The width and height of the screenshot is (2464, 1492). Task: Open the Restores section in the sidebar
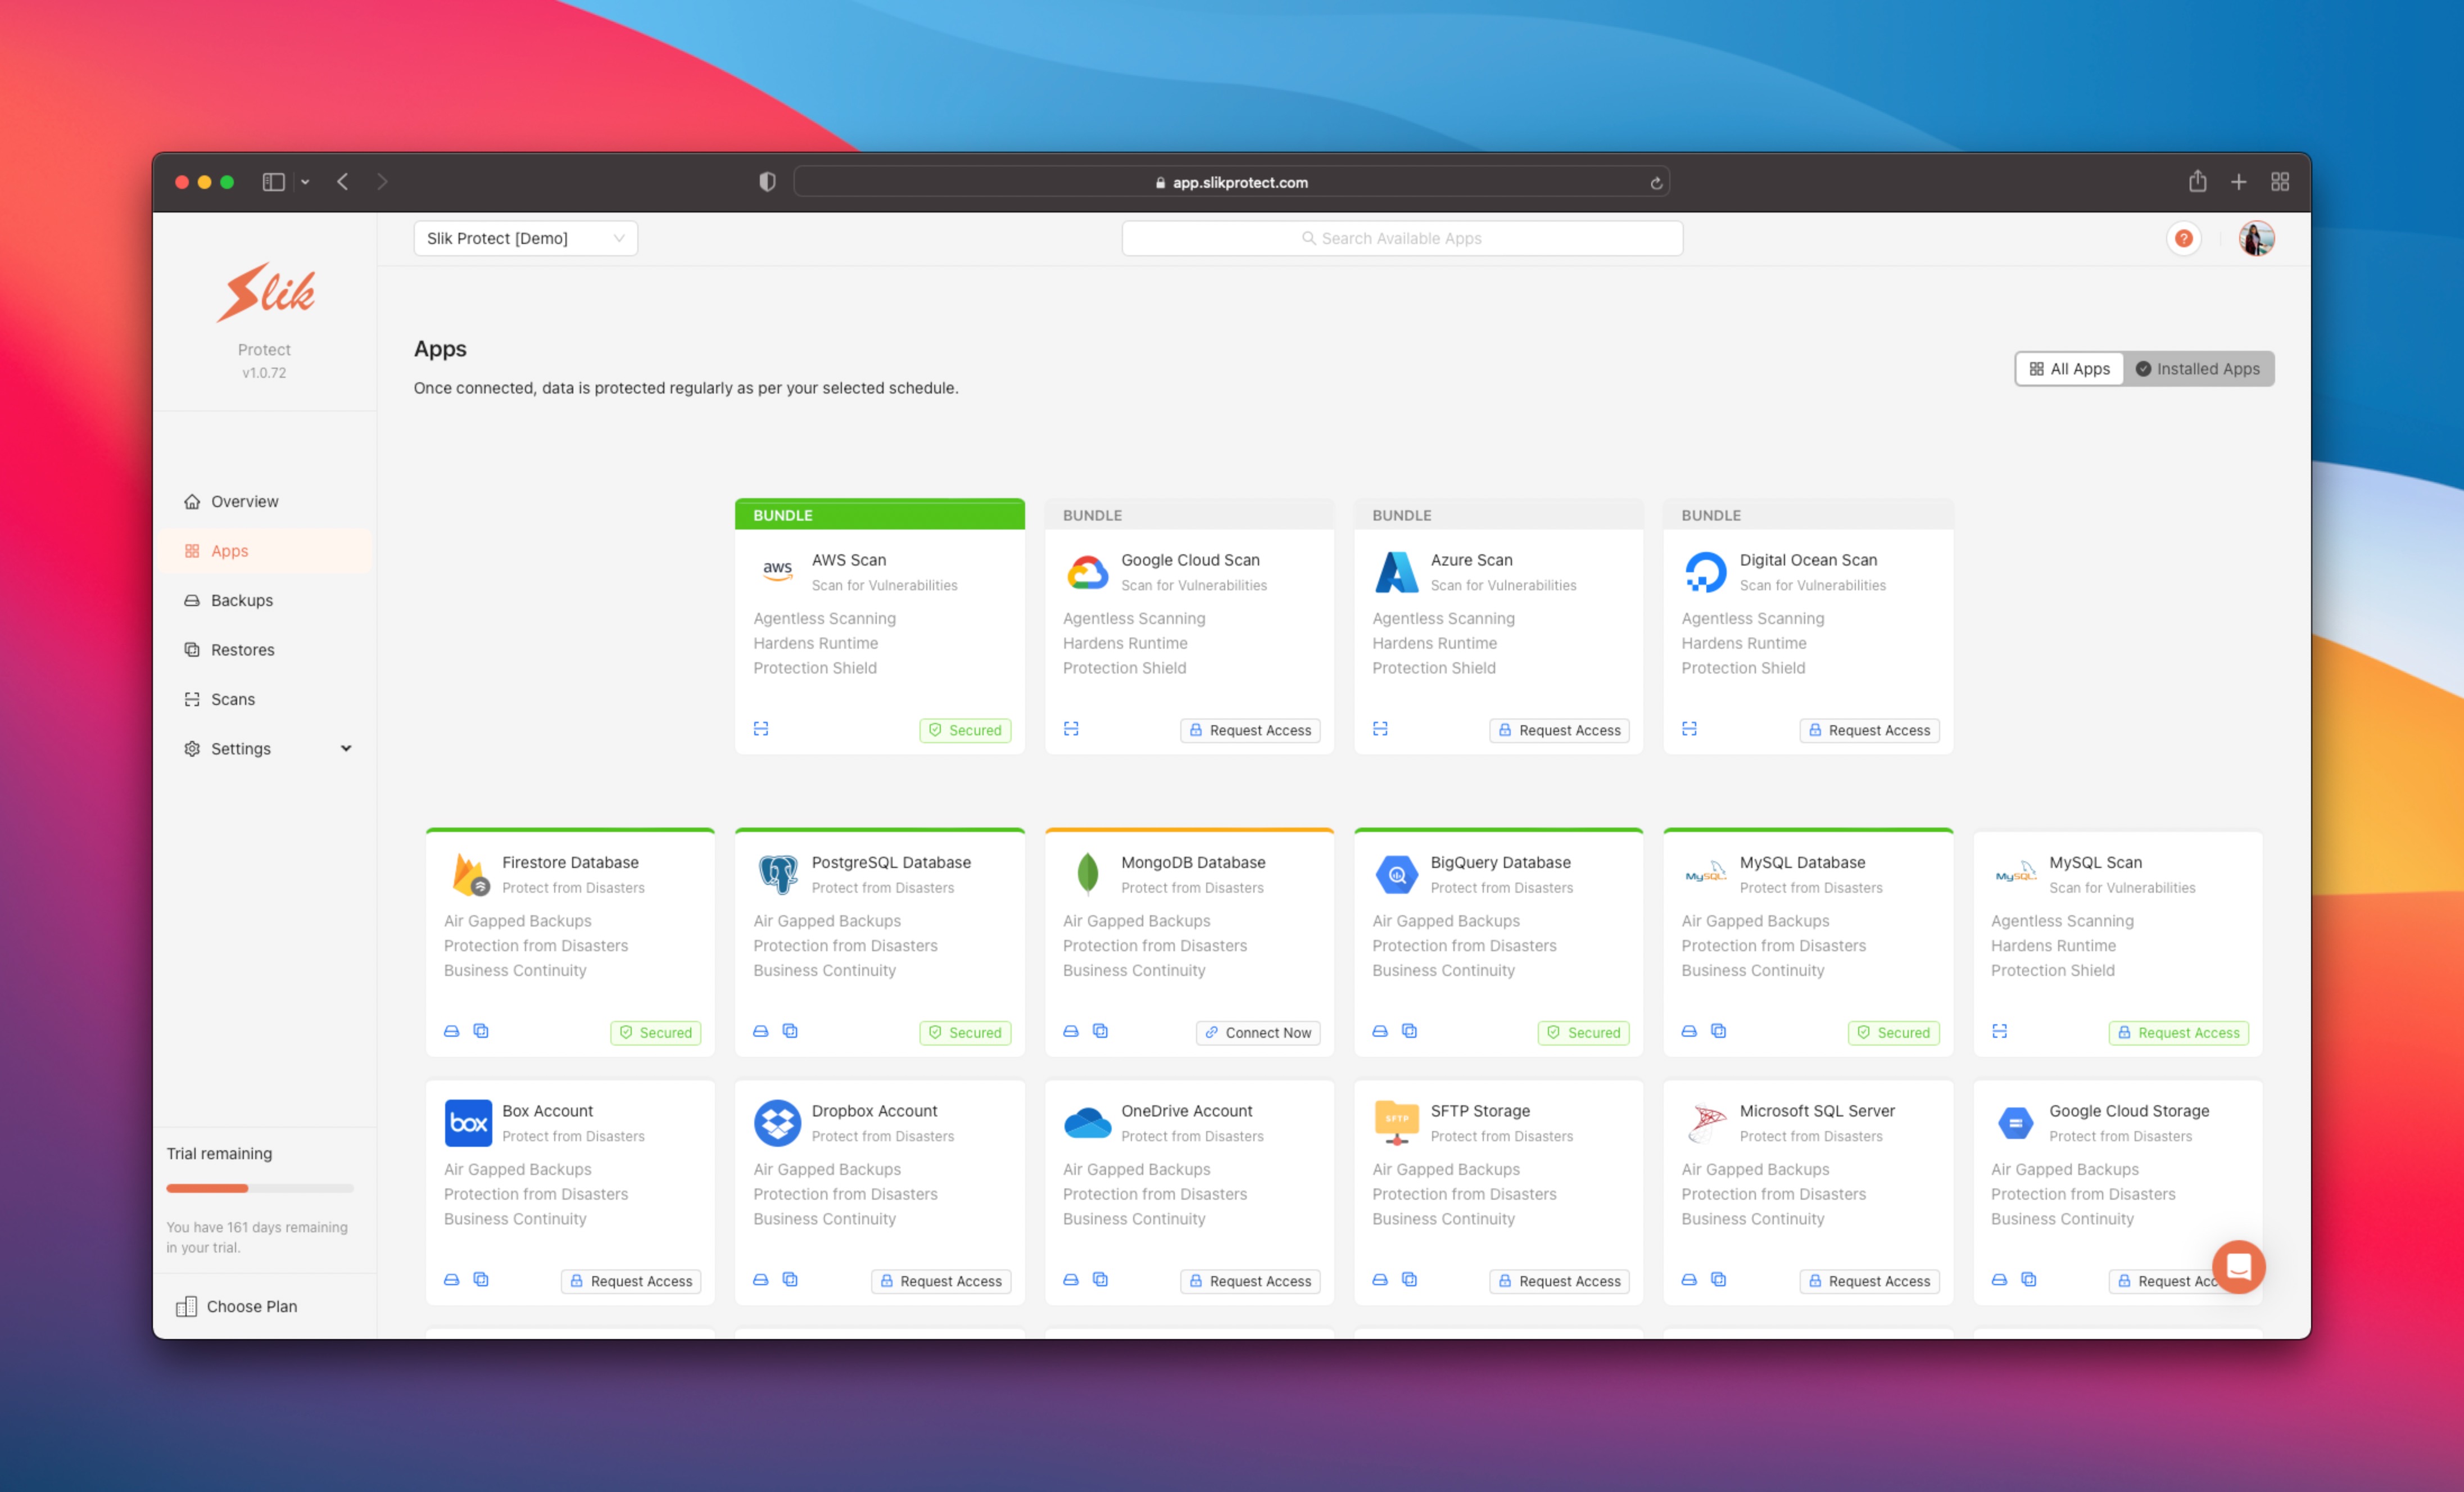coord(242,649)
